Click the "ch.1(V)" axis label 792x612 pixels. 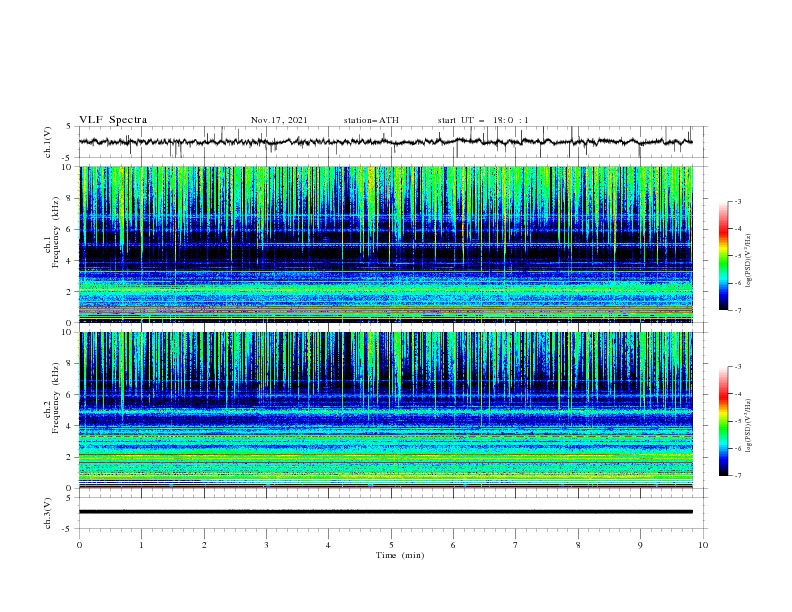48,142
